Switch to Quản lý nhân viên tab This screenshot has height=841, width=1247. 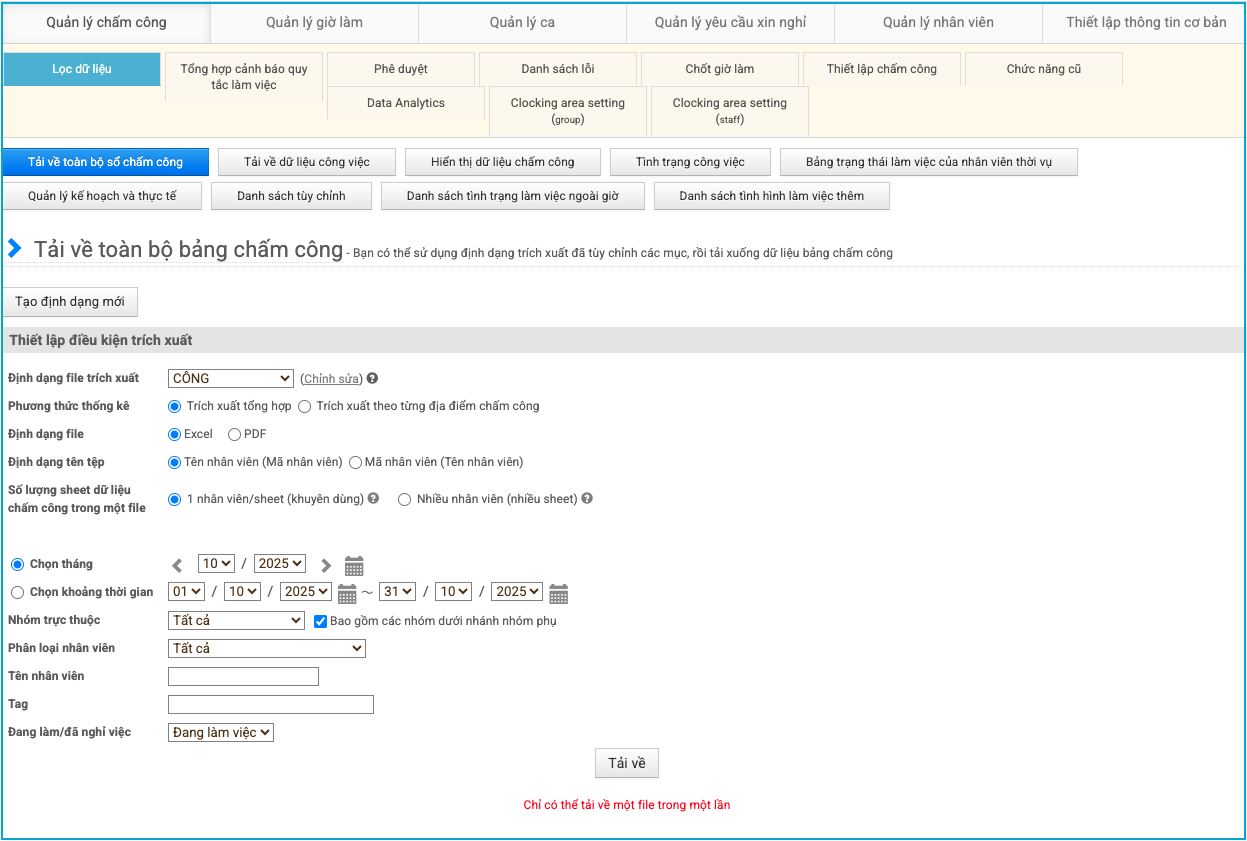(937, 22)
